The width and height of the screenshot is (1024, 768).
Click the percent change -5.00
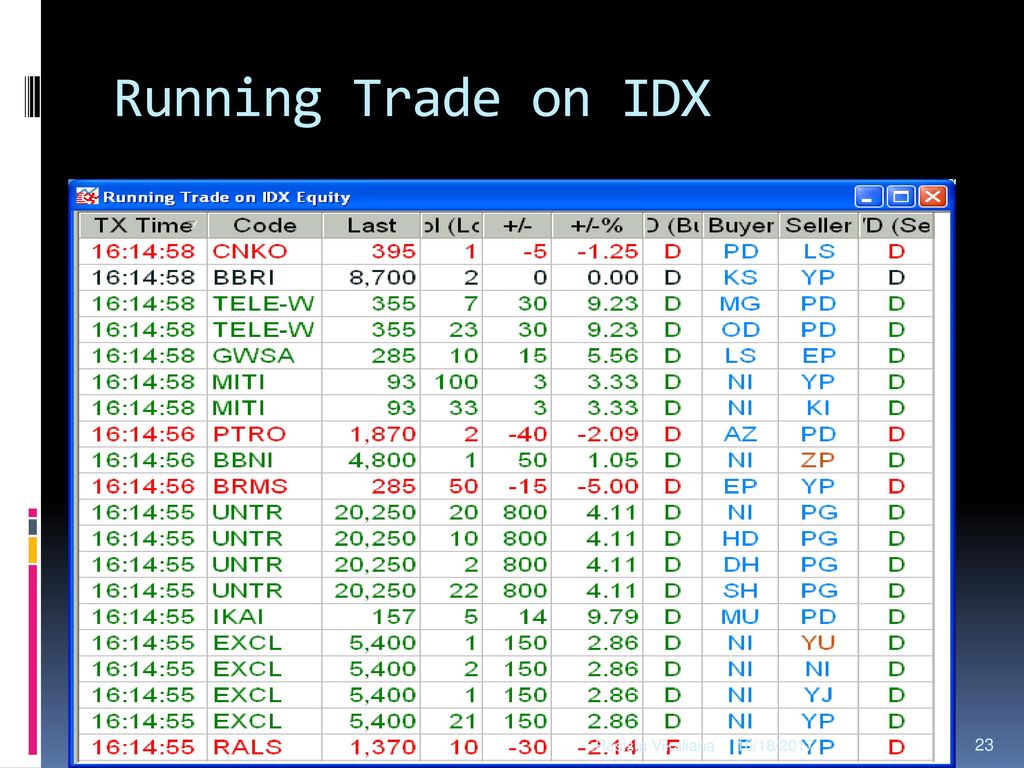[x=607, y=487]
